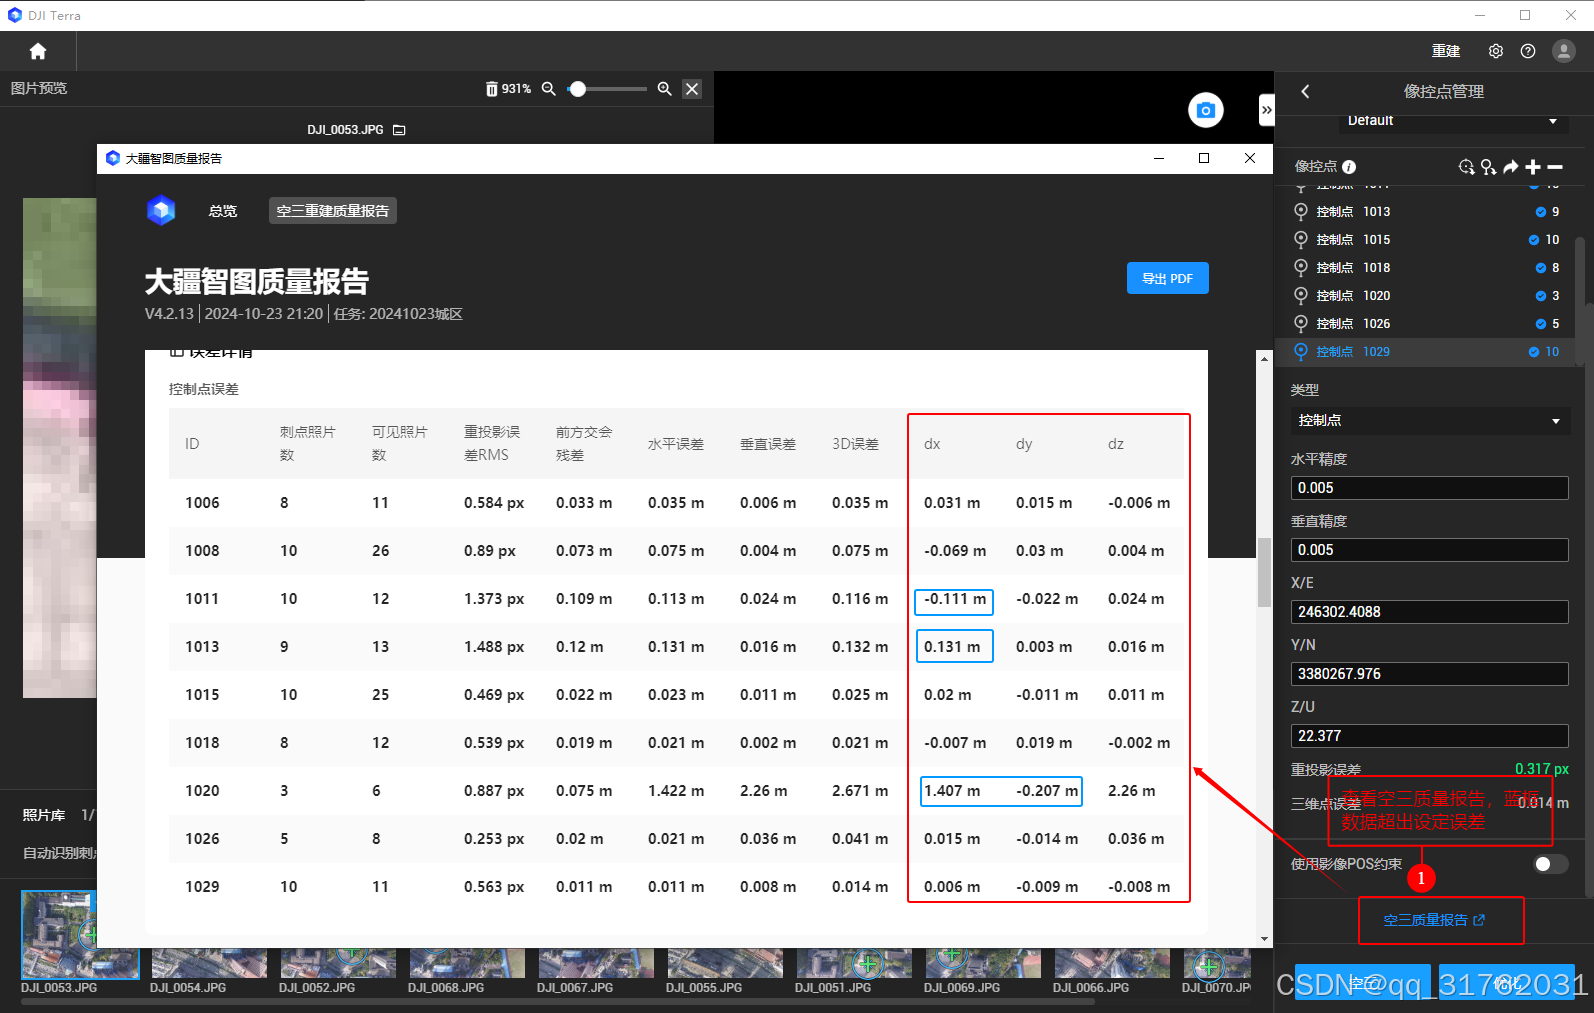Open the 类型 控制点 dropdown
This screenshot has height=1013, width=1594.
1430,421
